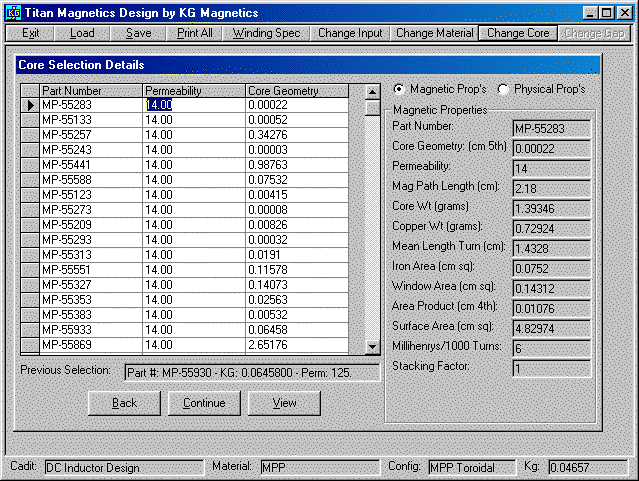Select part number MP-55243
639x481 pixels.
(x=91, y=150)
